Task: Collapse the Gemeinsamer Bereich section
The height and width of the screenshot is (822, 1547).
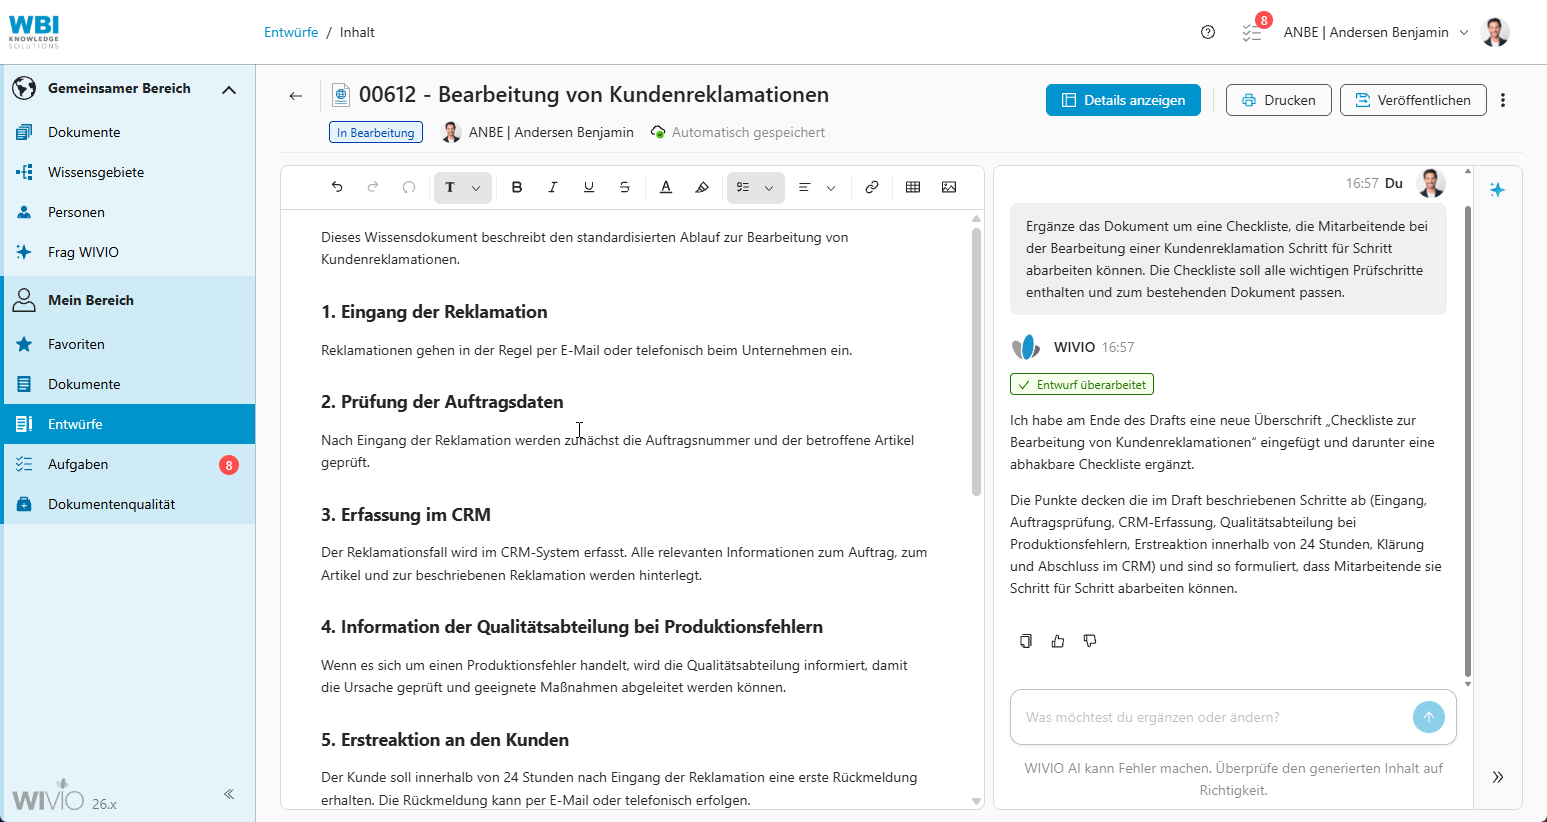Action: (x=229, y=89)
